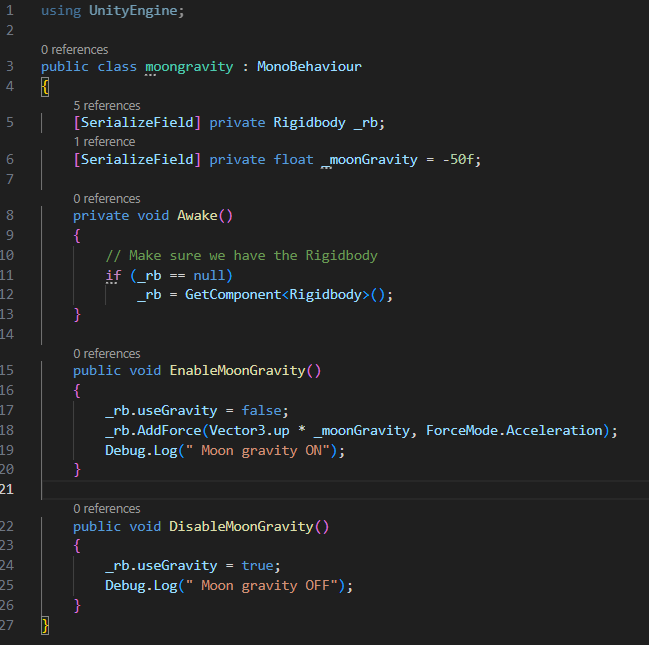This screenshot has height=645, width=649.
Task: Open references lens above EnableMoonGravity method
Action: tap(107, 353)
